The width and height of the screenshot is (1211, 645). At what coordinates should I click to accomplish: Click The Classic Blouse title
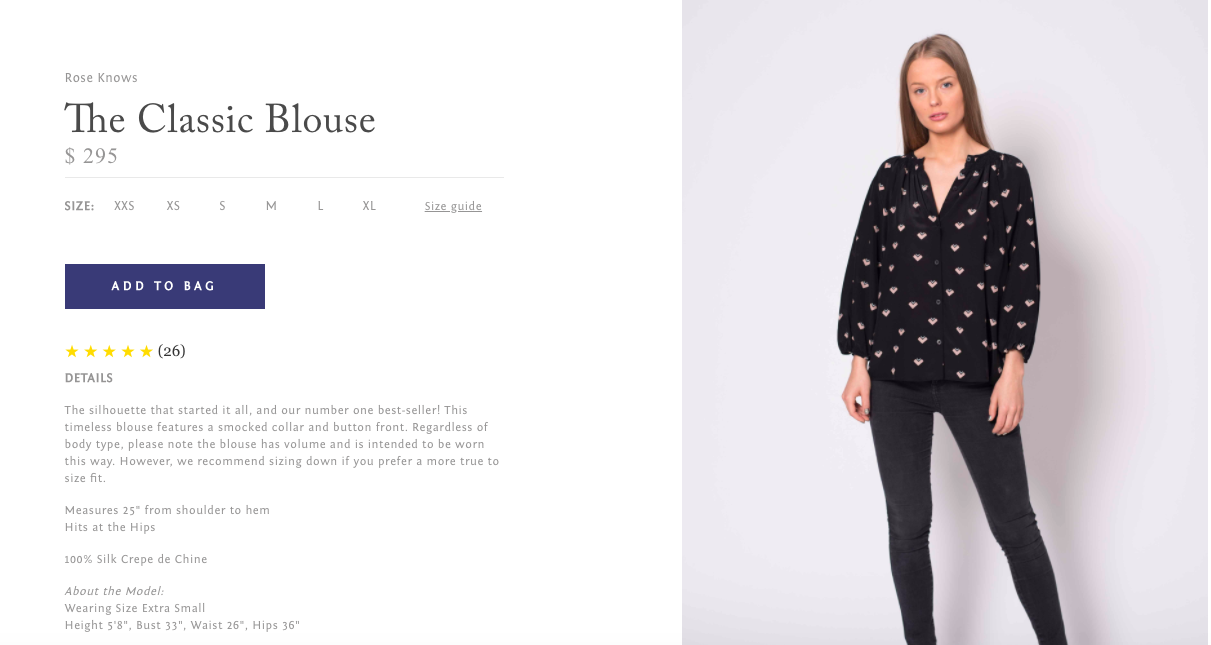220,119
